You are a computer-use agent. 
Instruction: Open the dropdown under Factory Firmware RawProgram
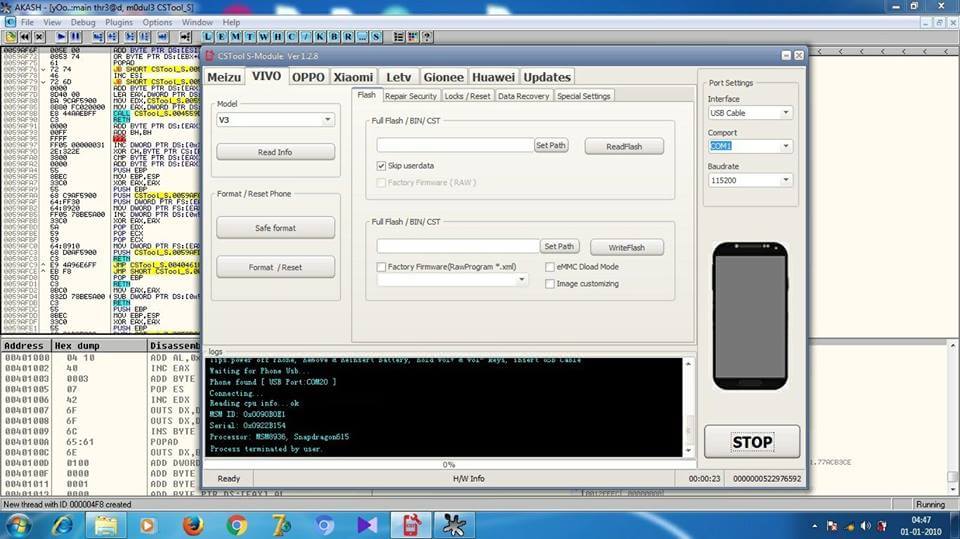tap(452, 280)
